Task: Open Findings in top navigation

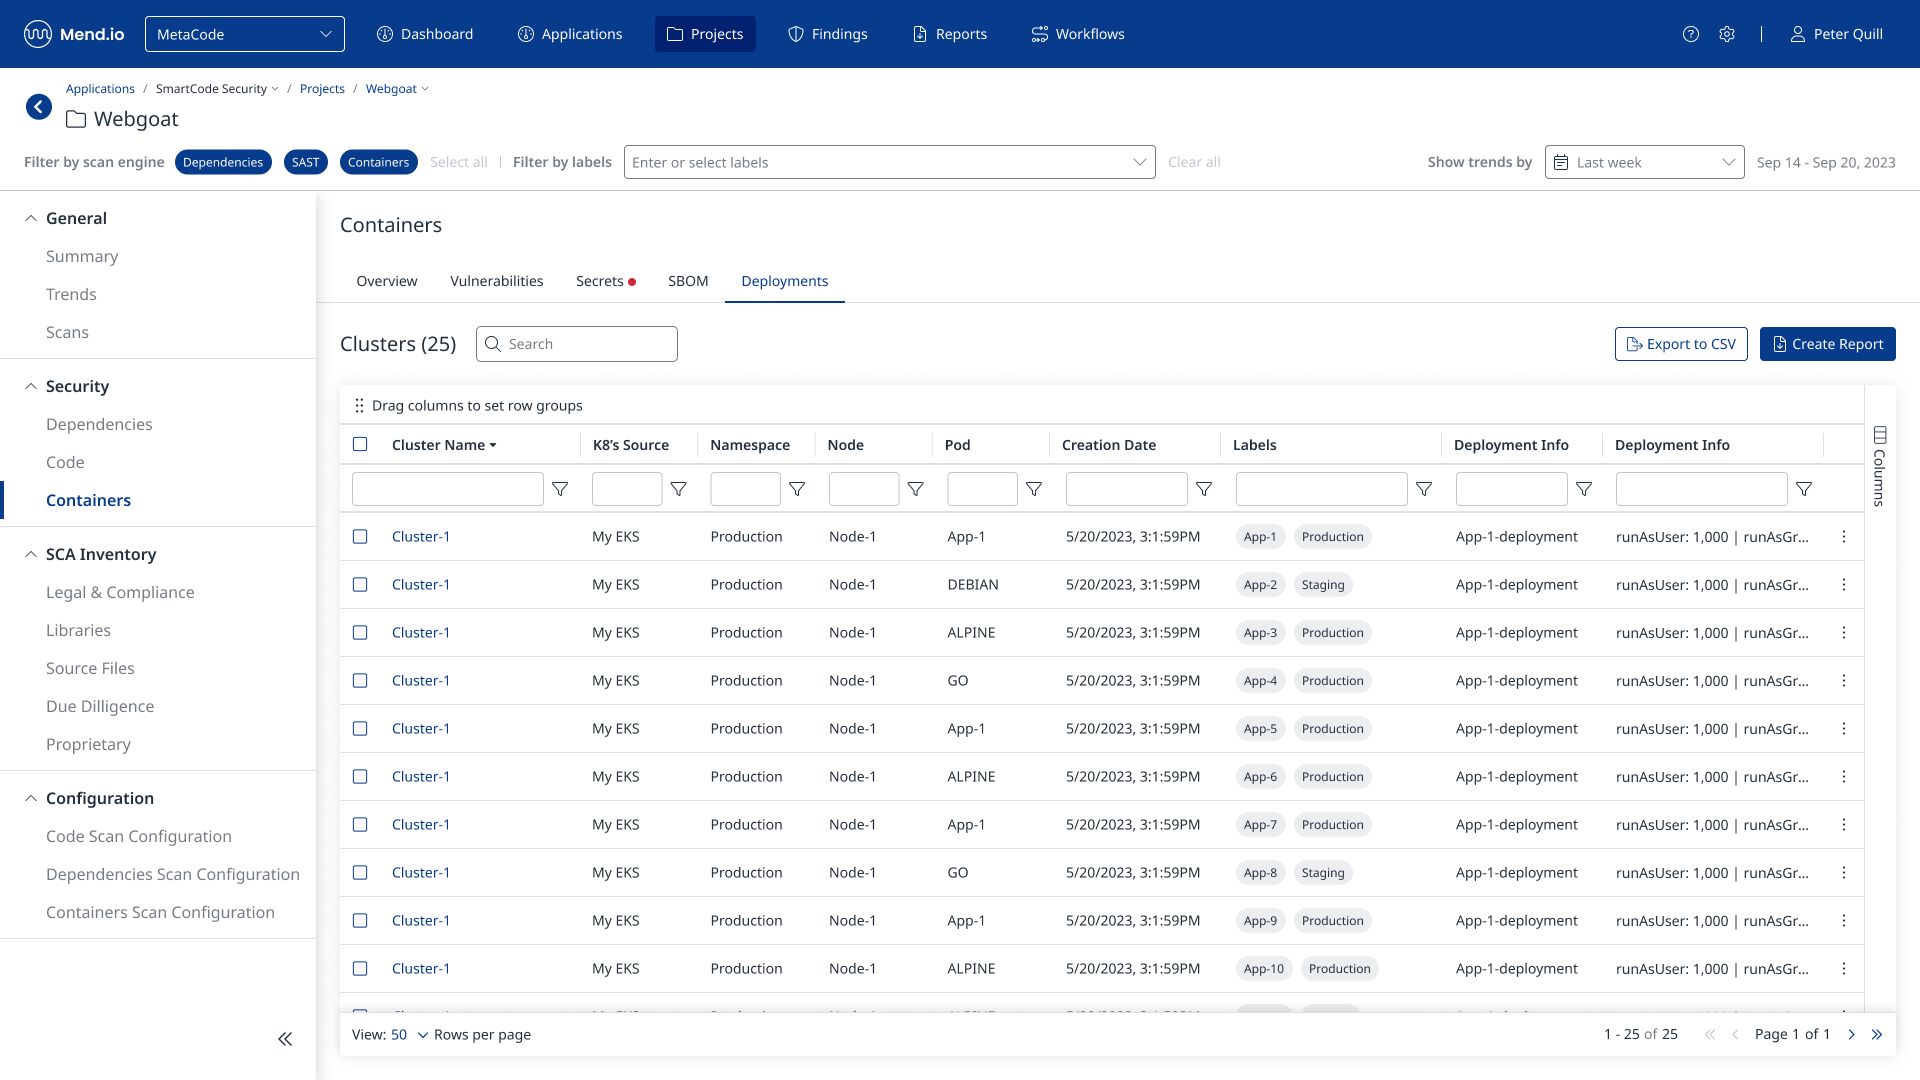Action: coord(828,34)
